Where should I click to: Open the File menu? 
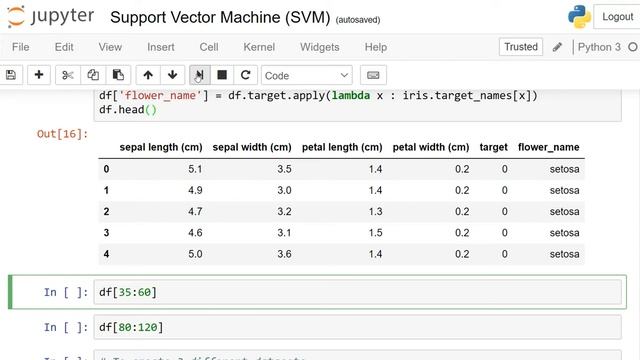tap(20, 47)
